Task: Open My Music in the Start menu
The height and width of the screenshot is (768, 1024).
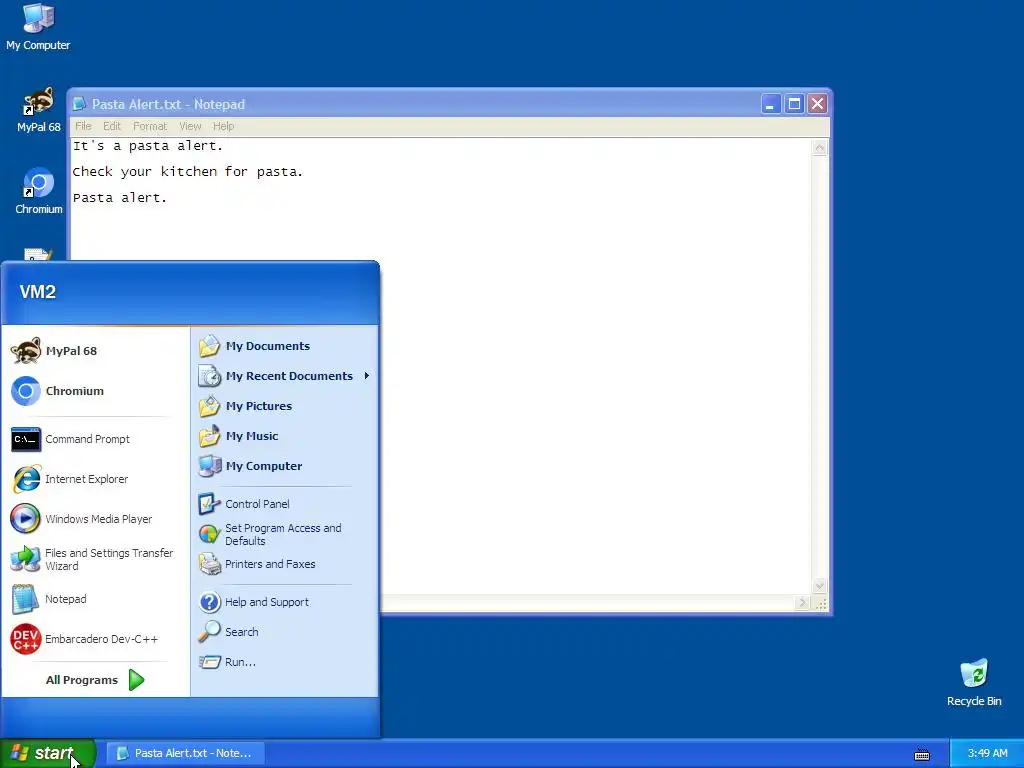Action: [x=284, y=436]
